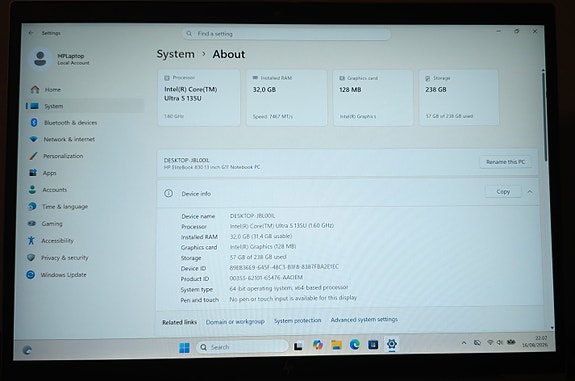Click the Installed RAM card
575x381 pixels.
click(x=286, y=98)
